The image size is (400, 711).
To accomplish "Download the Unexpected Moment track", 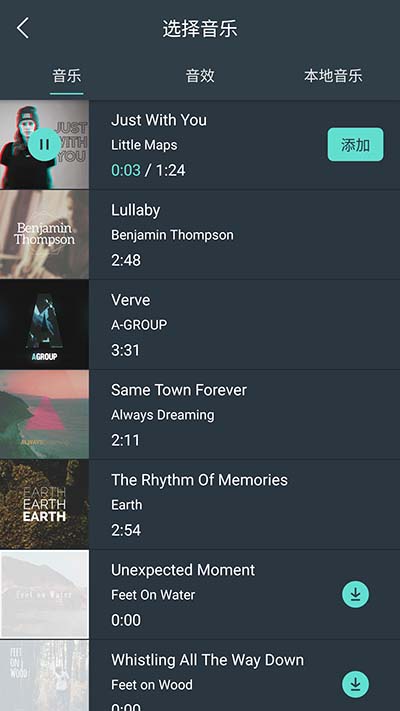I will coord(355,594).
